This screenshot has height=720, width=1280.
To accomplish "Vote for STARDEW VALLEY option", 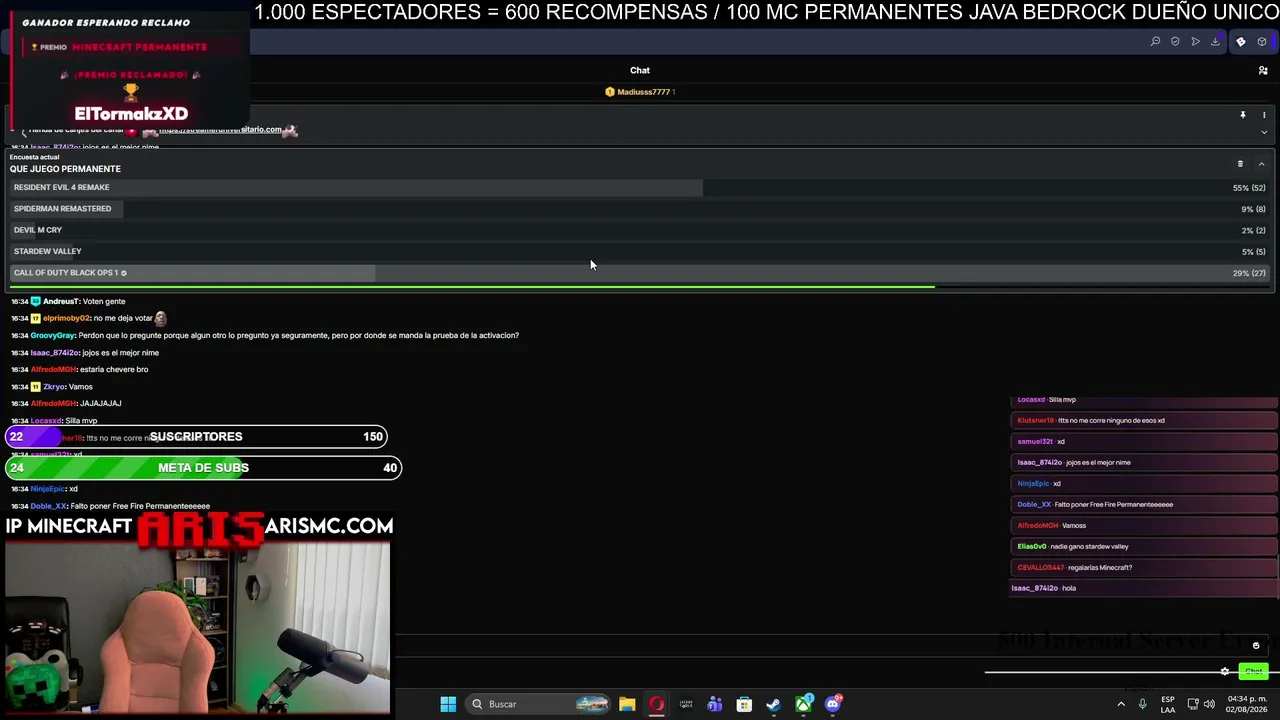I will [640, 251].
